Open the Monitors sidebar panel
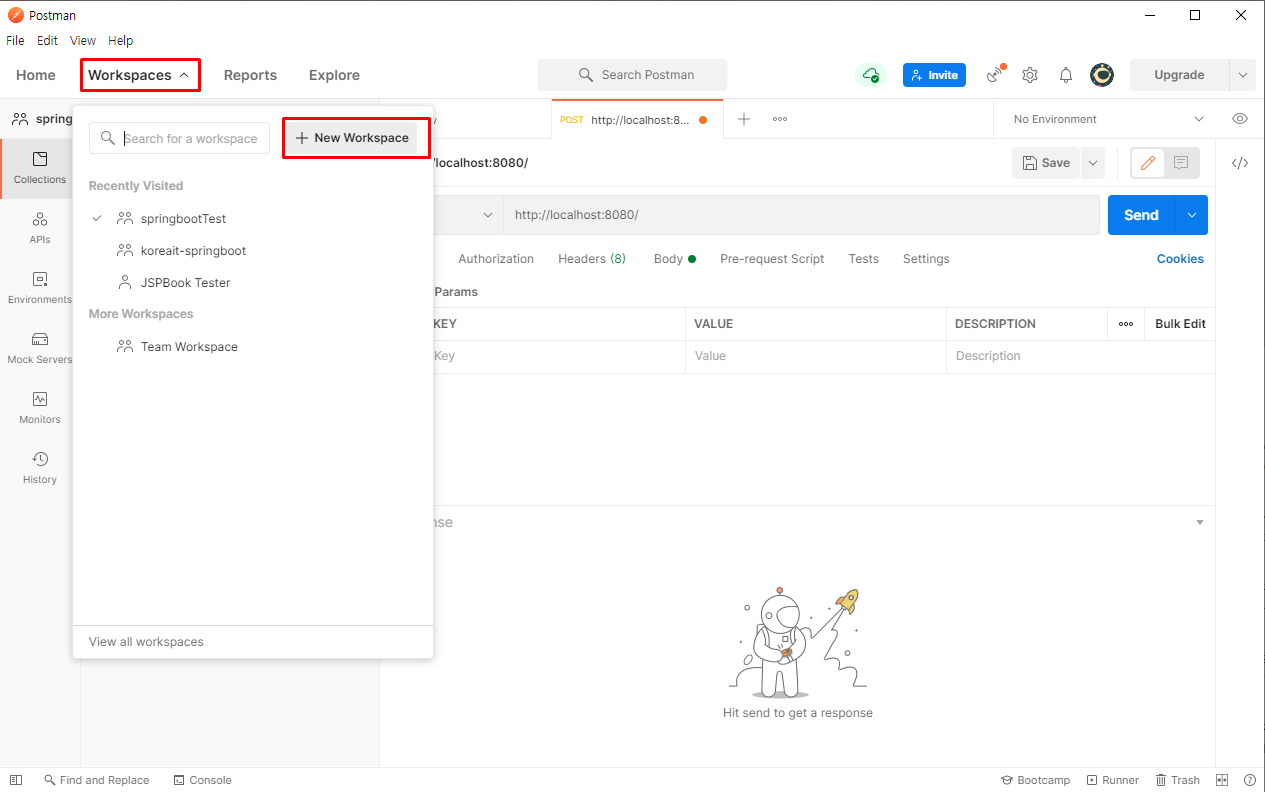The width and height of the screenshot is (1265, 792). click(40, 408)
